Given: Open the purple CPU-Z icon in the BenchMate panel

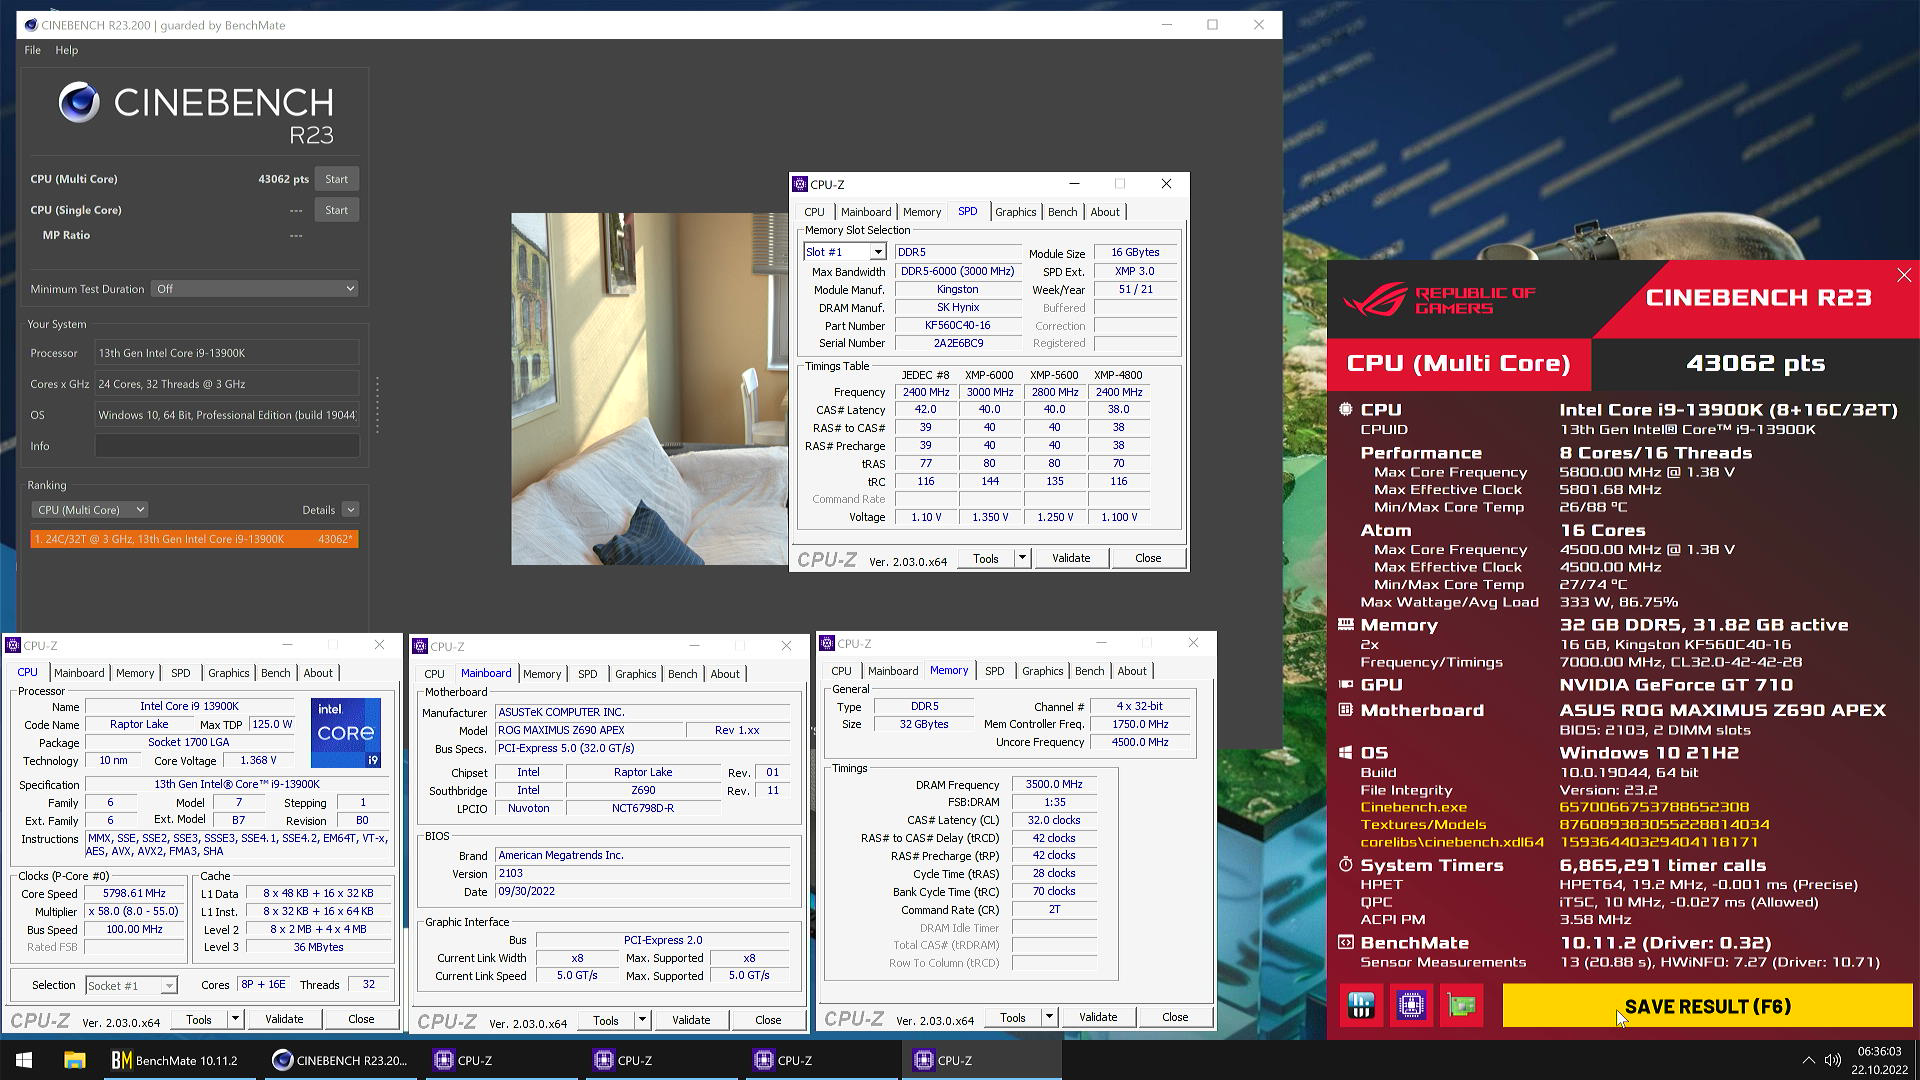Looking at the screenshot, I should click(x=1411, y=1006).
